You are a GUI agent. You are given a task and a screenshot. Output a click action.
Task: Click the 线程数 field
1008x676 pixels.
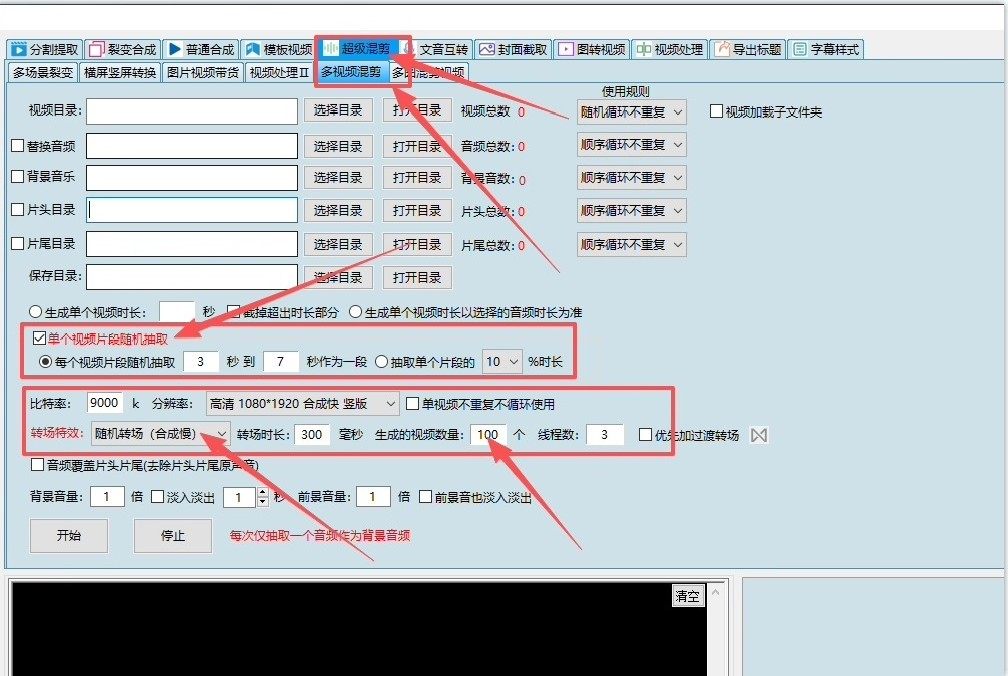pyautogui.click(x=605, y=434)
